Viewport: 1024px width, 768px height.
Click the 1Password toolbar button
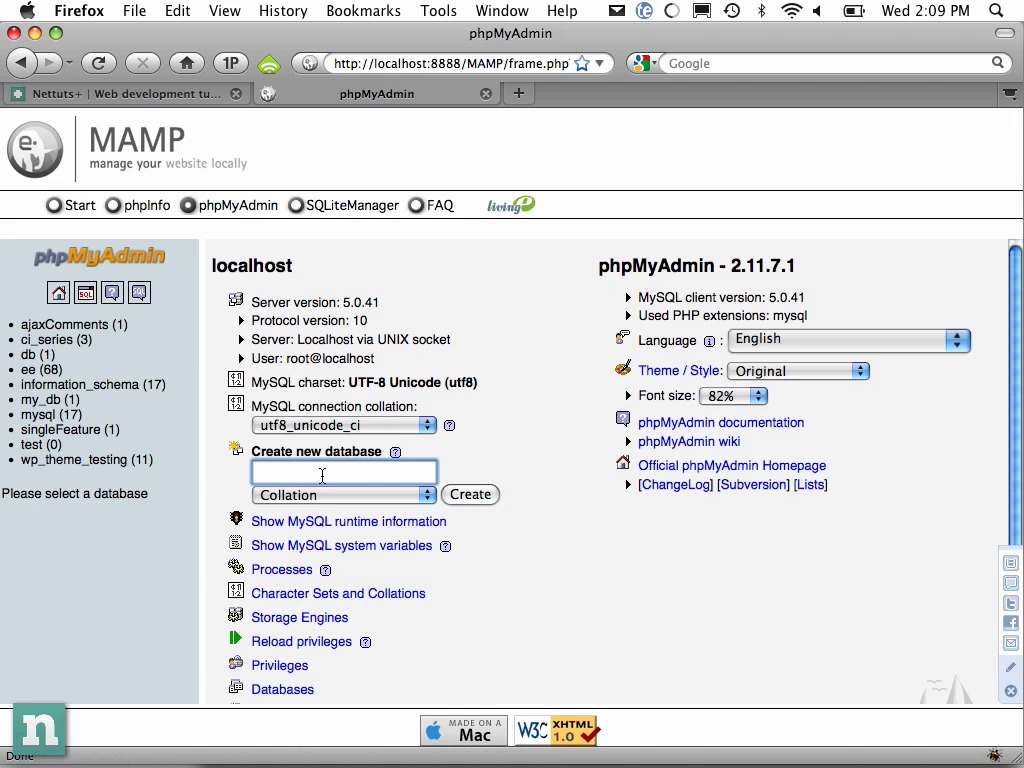click(x=231, y=63)
